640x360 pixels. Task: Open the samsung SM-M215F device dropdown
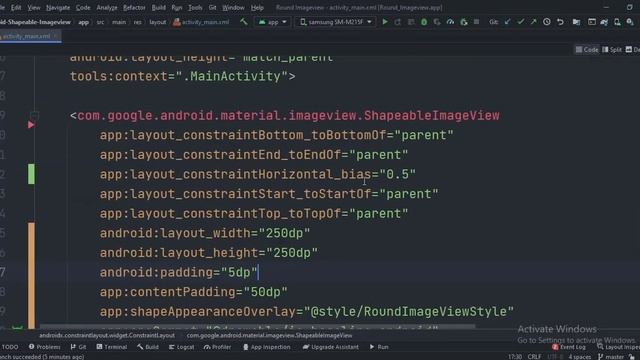[336, 22]
